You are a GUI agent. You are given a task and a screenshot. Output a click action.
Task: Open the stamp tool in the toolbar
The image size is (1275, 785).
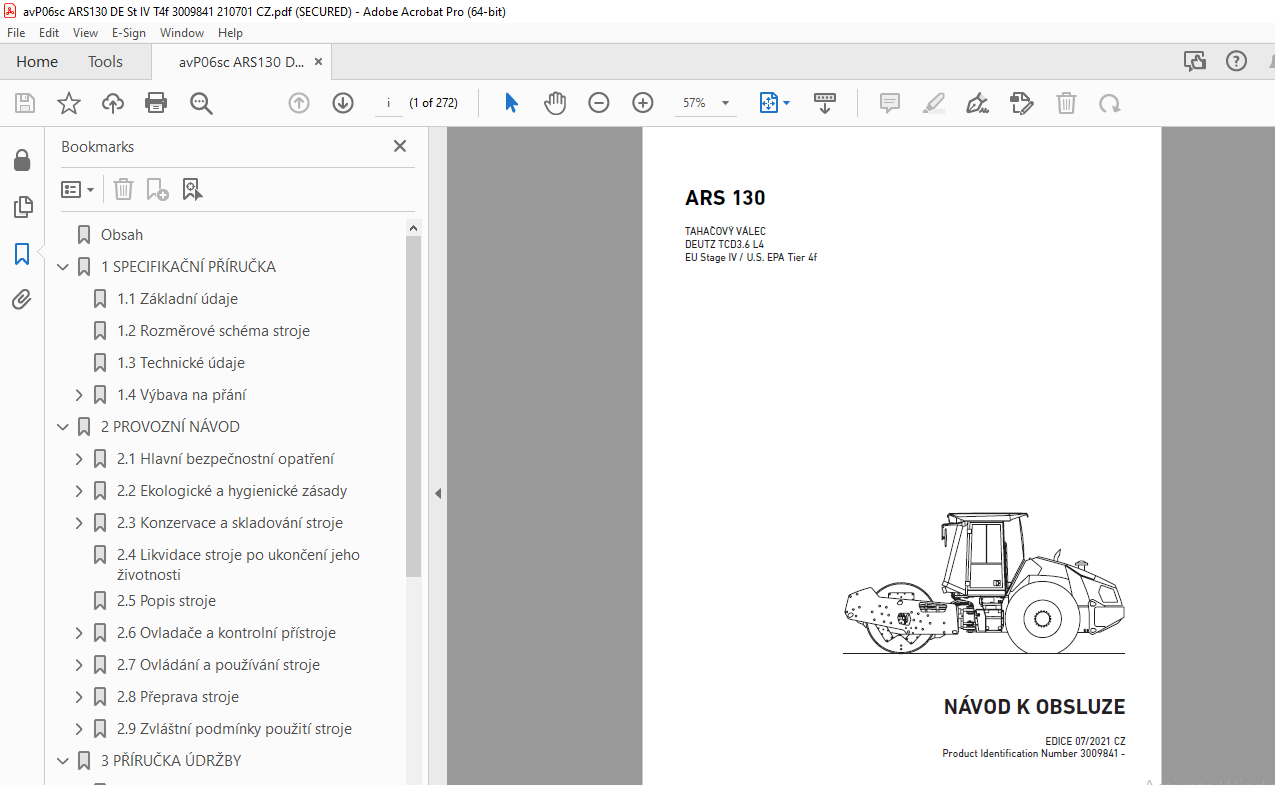[x=1022, y=103]
